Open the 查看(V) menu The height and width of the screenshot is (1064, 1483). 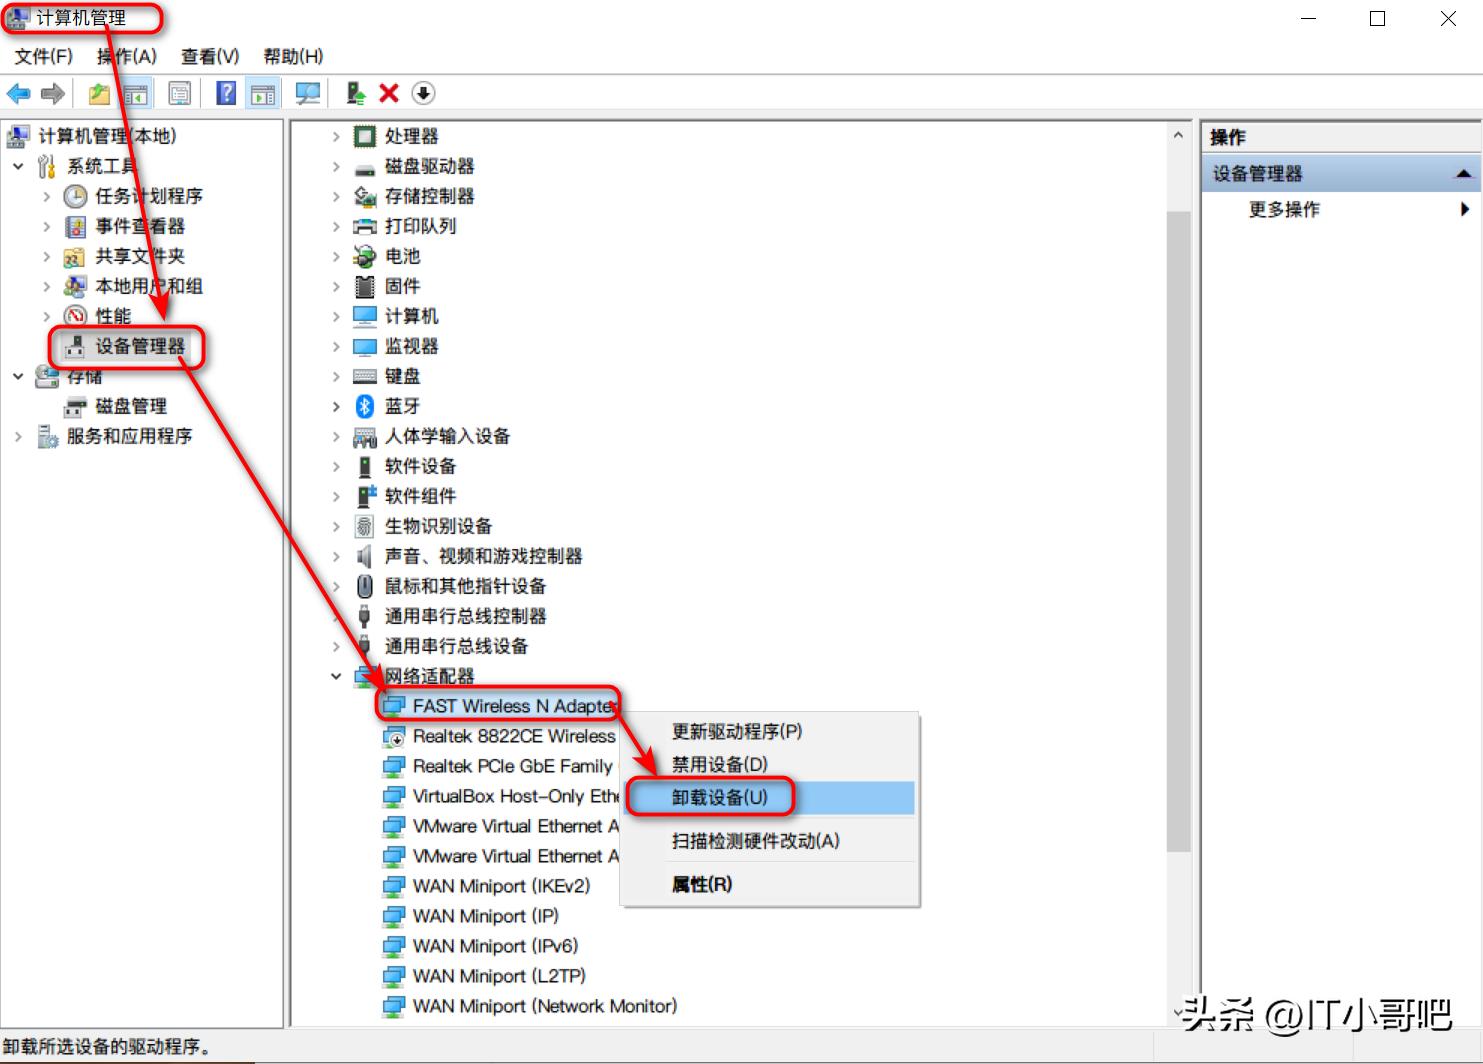click(x=209, y=56)
